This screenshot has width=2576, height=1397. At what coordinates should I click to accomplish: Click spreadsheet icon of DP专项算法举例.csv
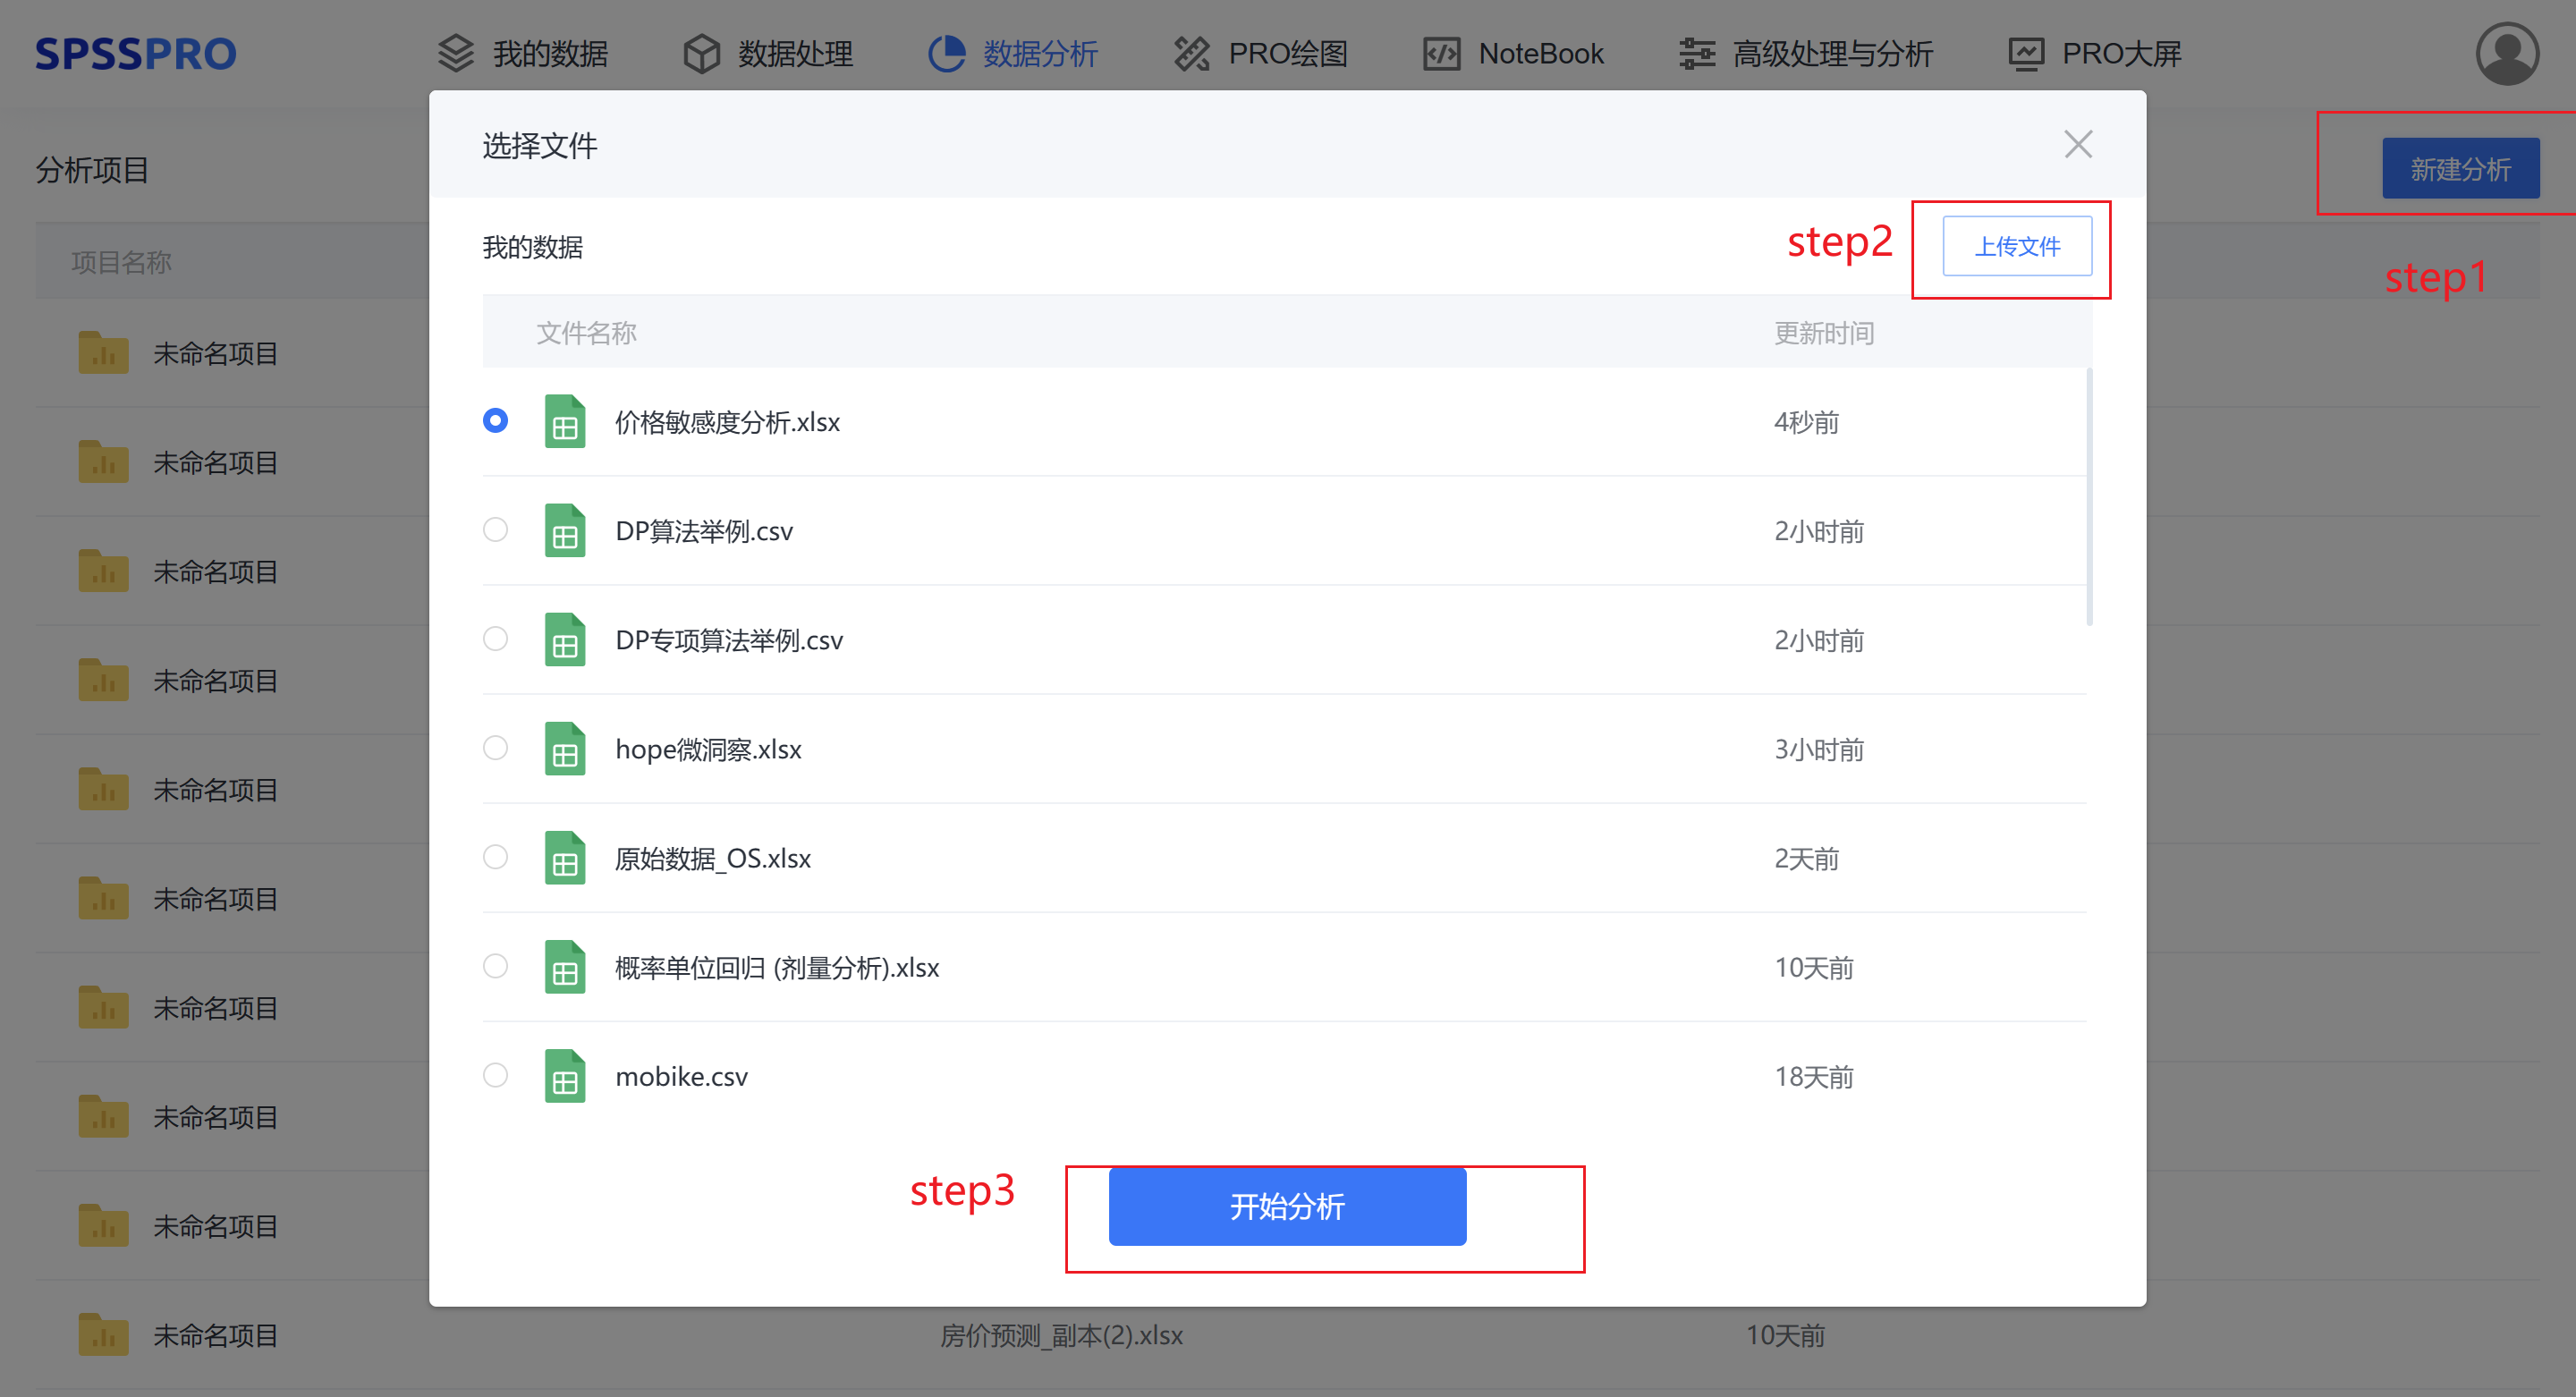[565, 639]
